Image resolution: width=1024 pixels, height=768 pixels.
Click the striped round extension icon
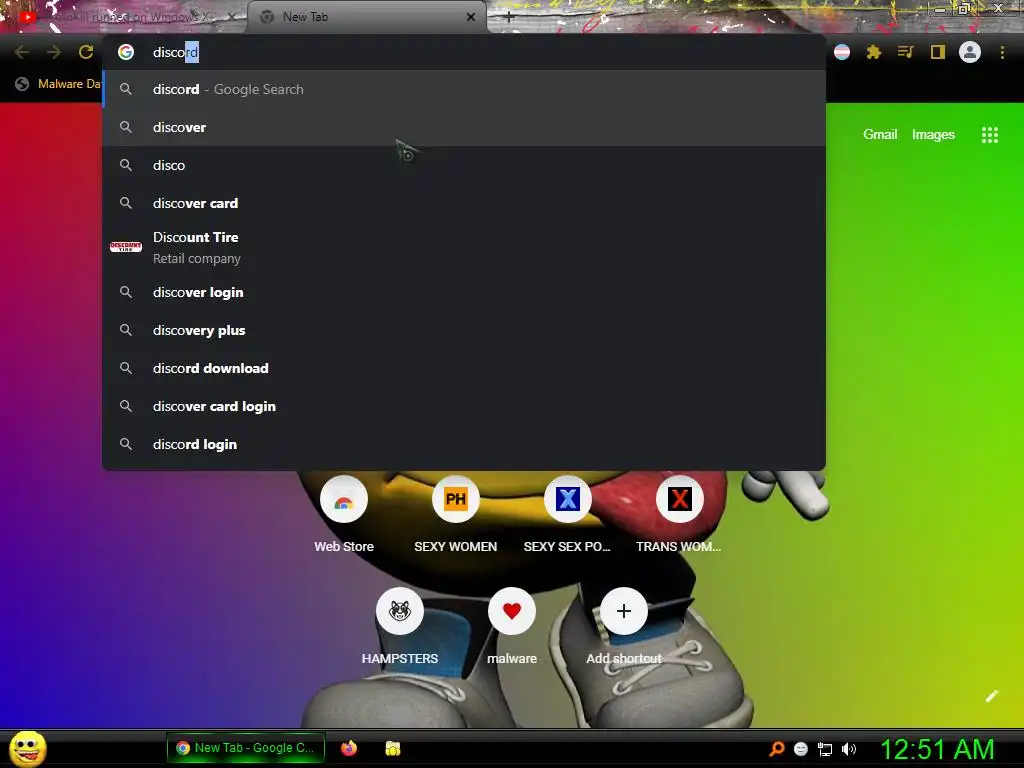[x=842, y=52]
